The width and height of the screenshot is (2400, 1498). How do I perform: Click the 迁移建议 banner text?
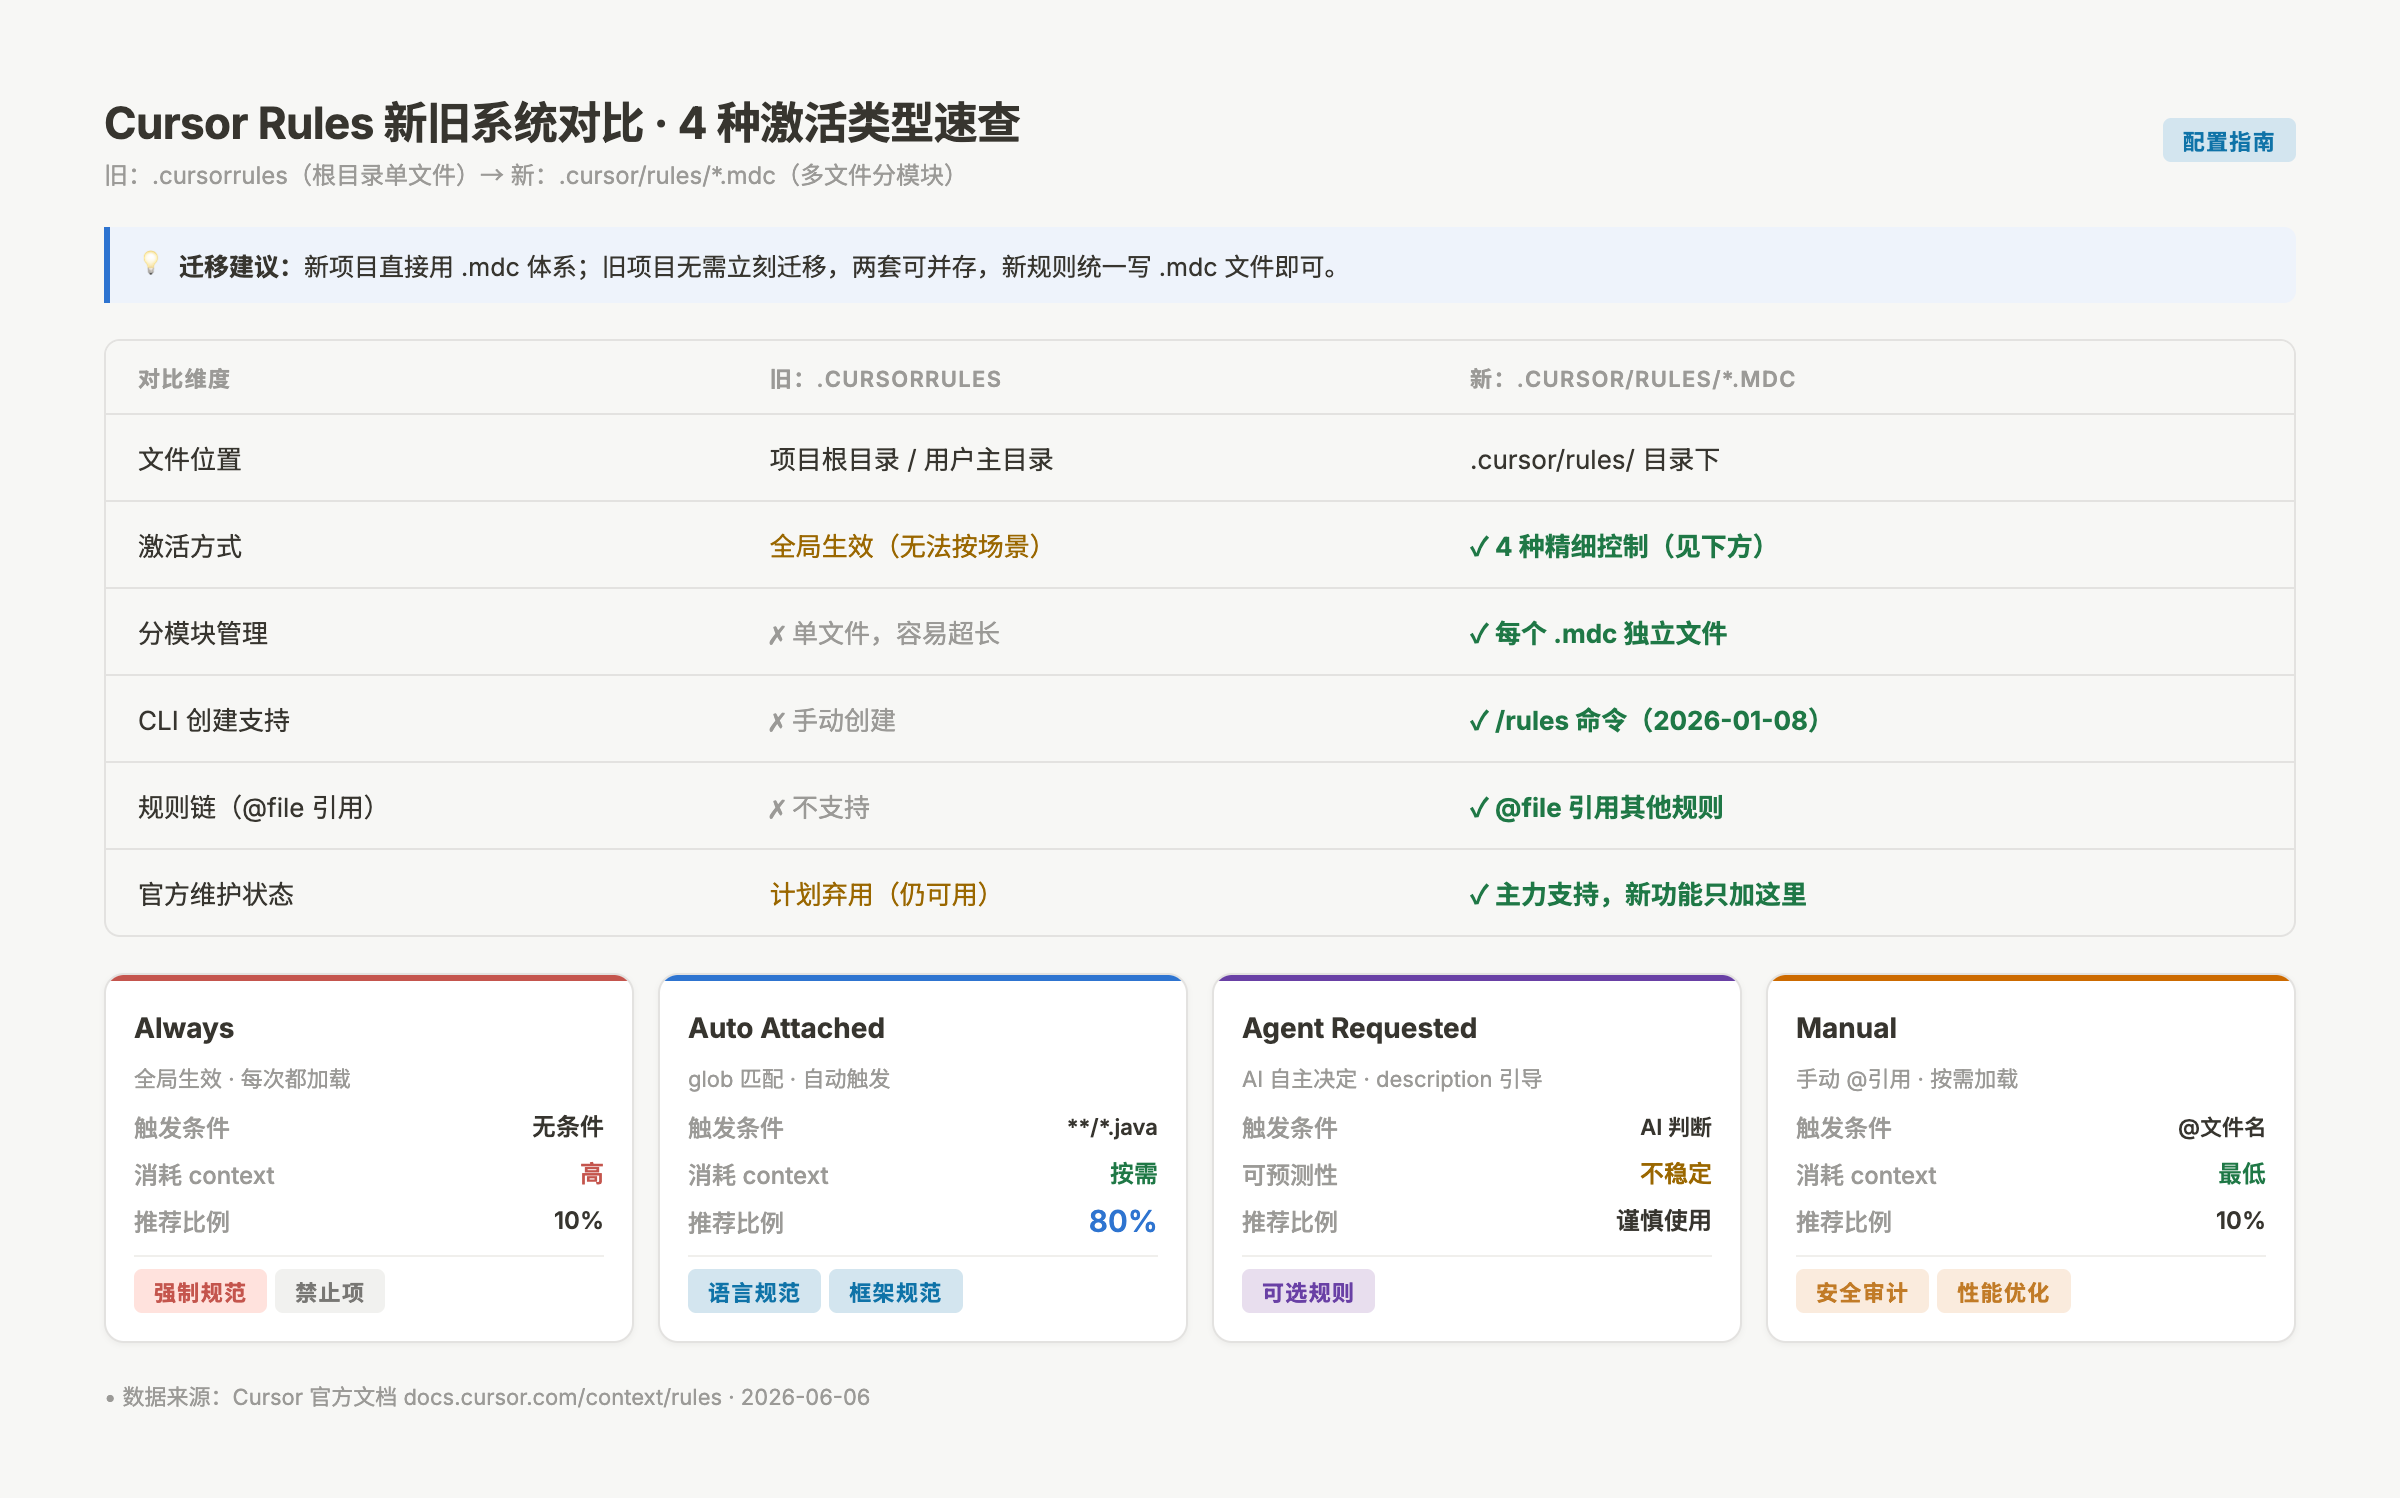[x=762, y=267]
